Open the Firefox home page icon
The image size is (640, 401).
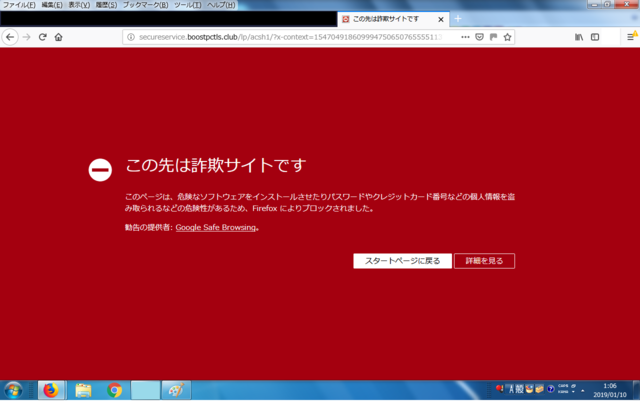[58, 37]
